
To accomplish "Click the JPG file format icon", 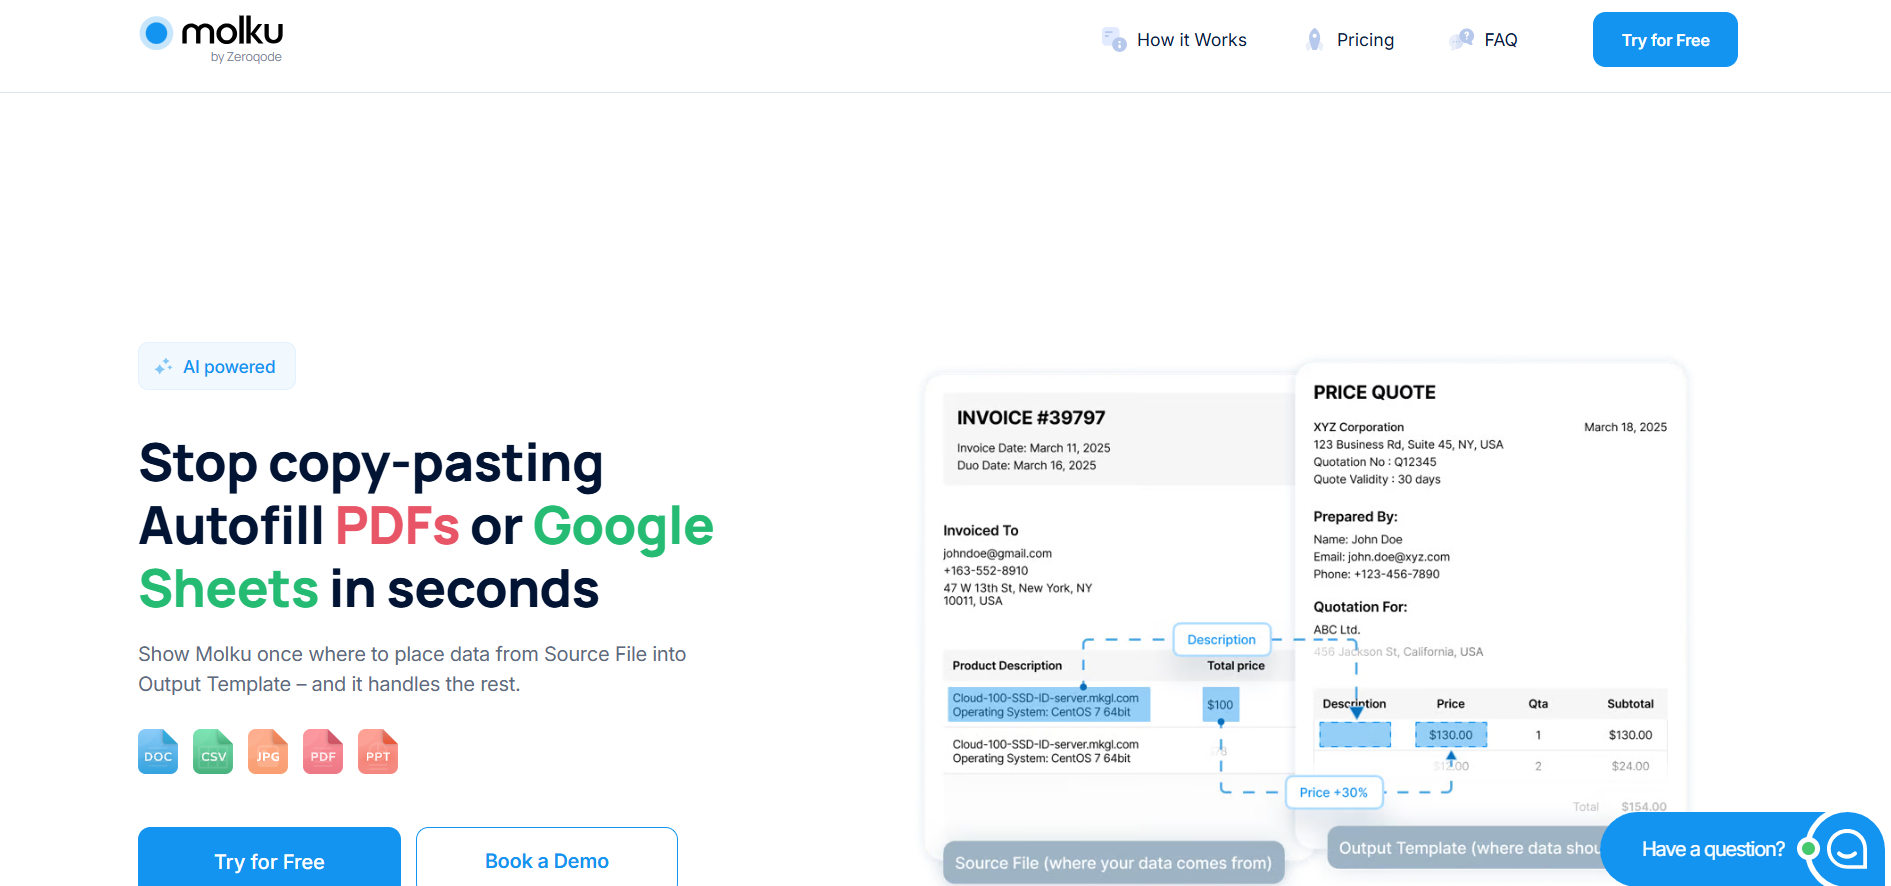I will 268,751.
